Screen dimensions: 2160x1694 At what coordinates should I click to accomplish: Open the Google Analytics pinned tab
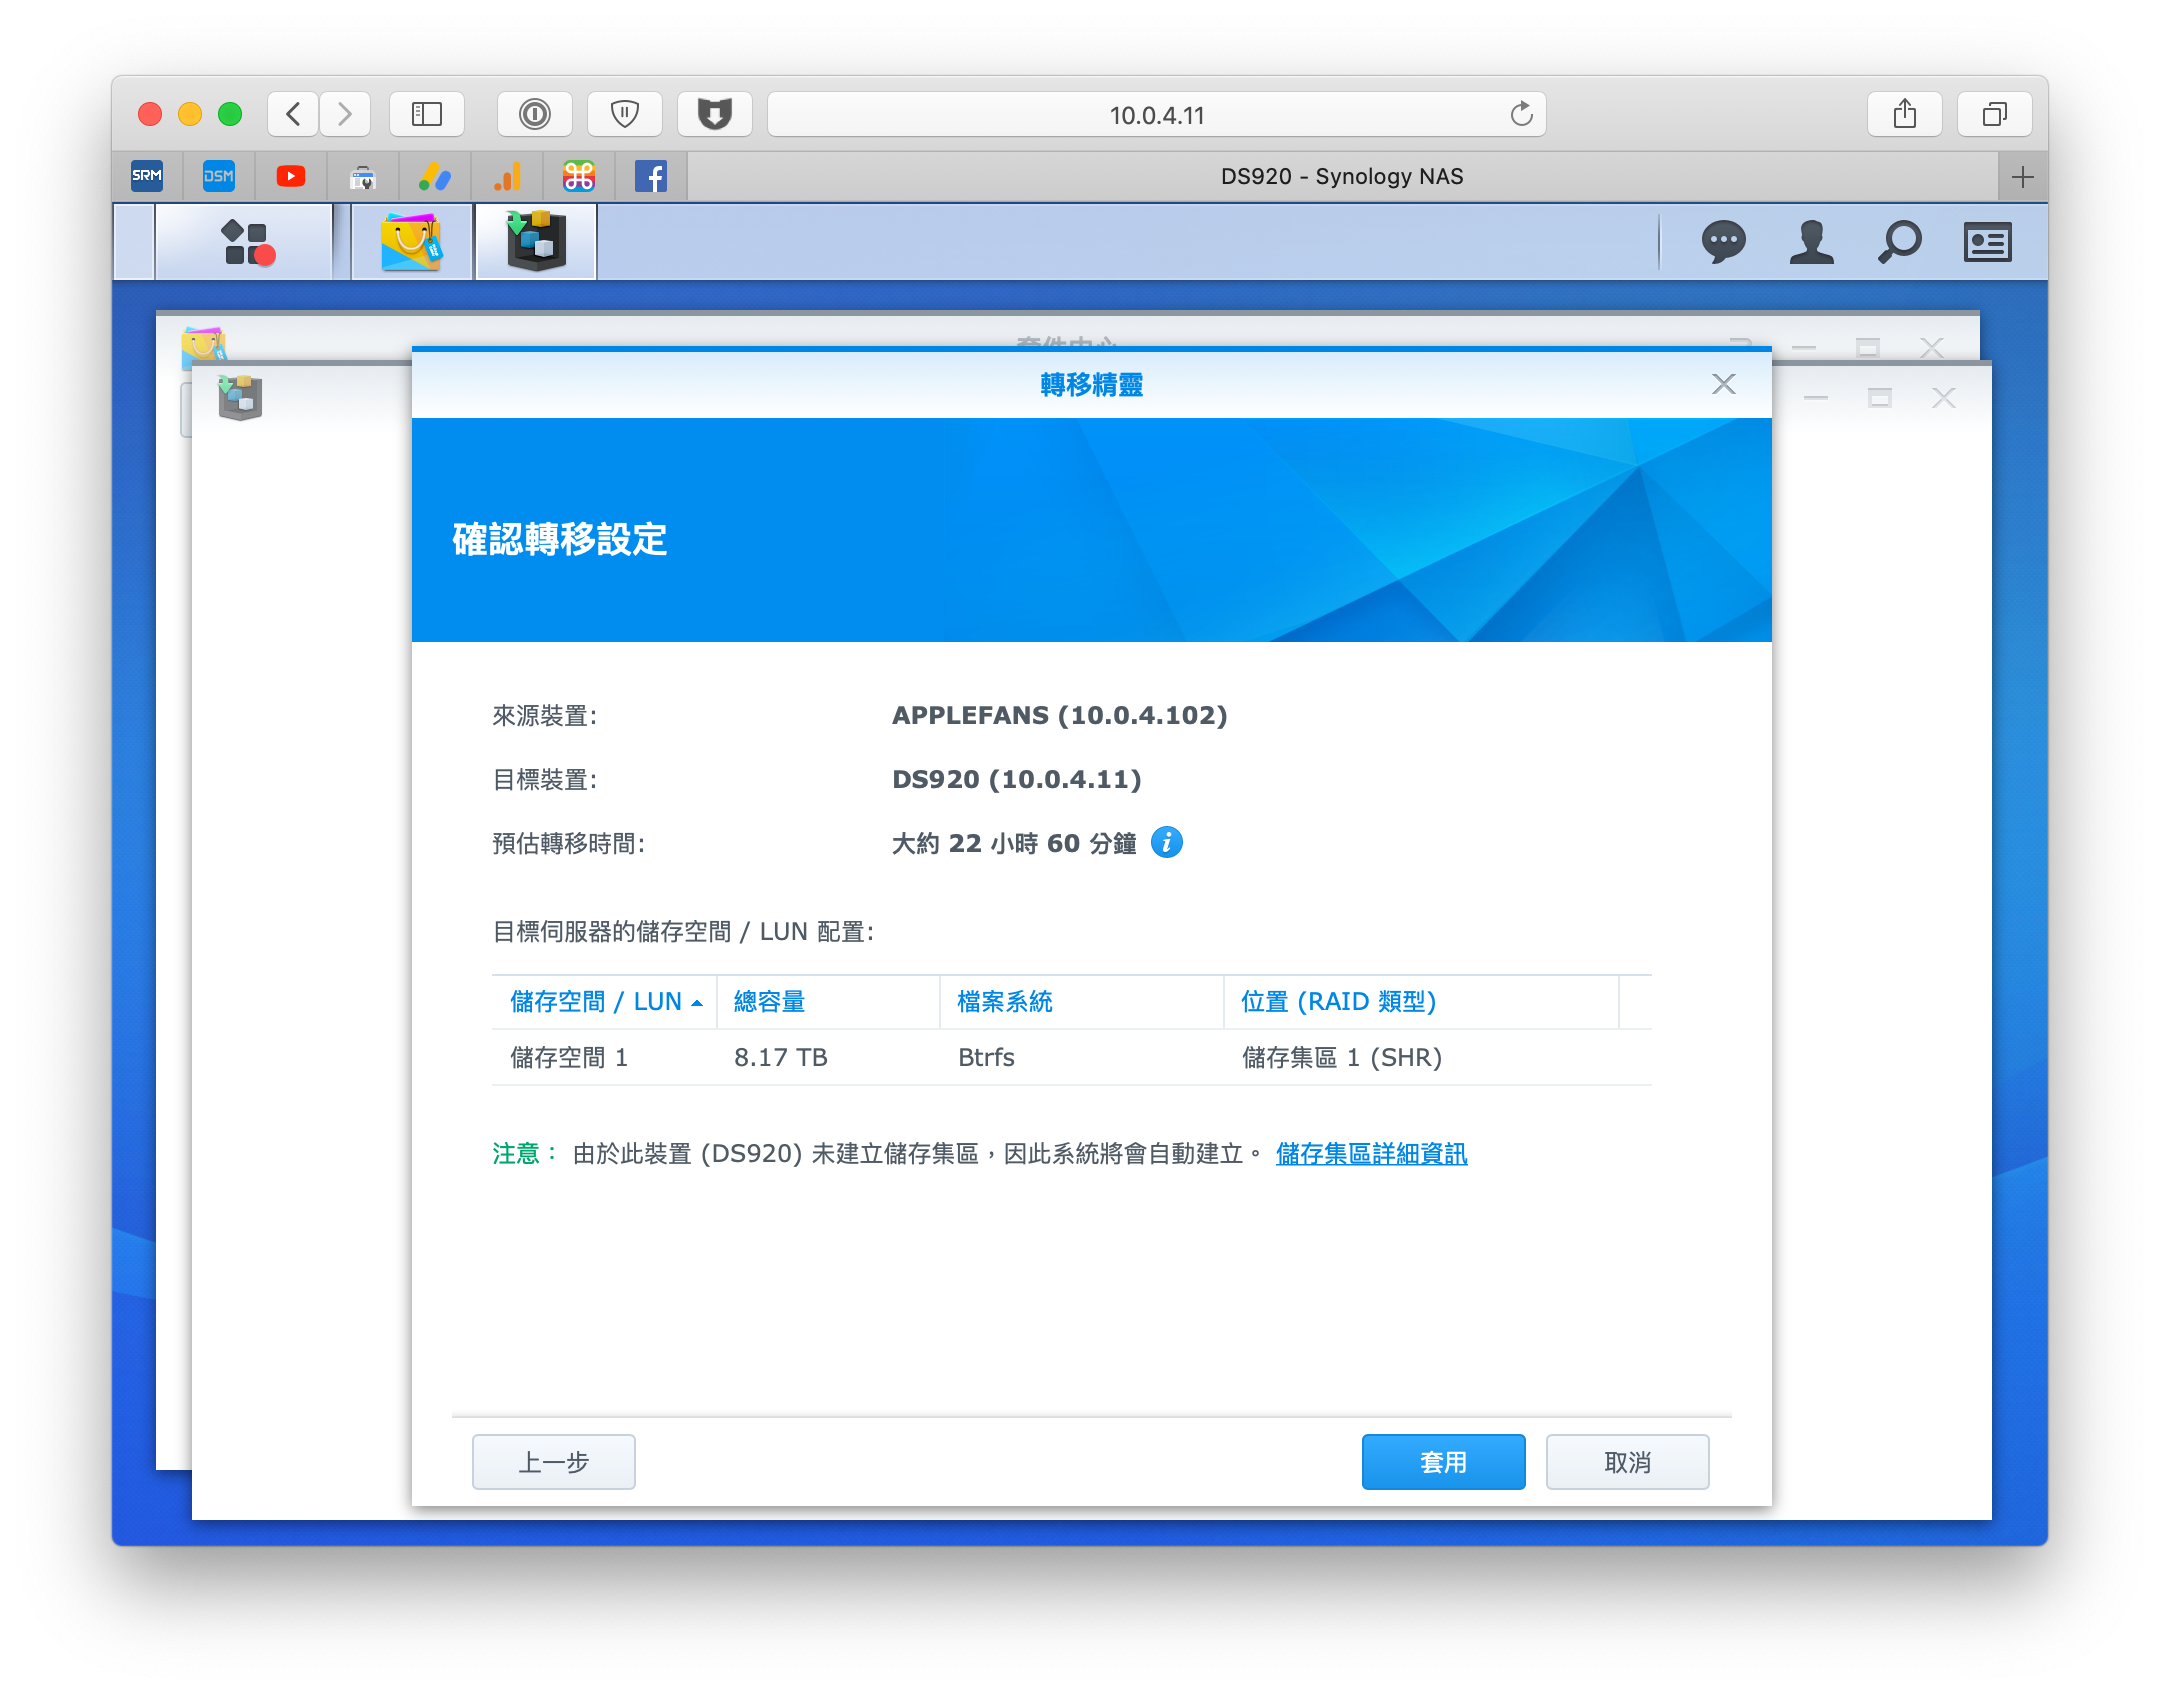click(x=507, y=177)
